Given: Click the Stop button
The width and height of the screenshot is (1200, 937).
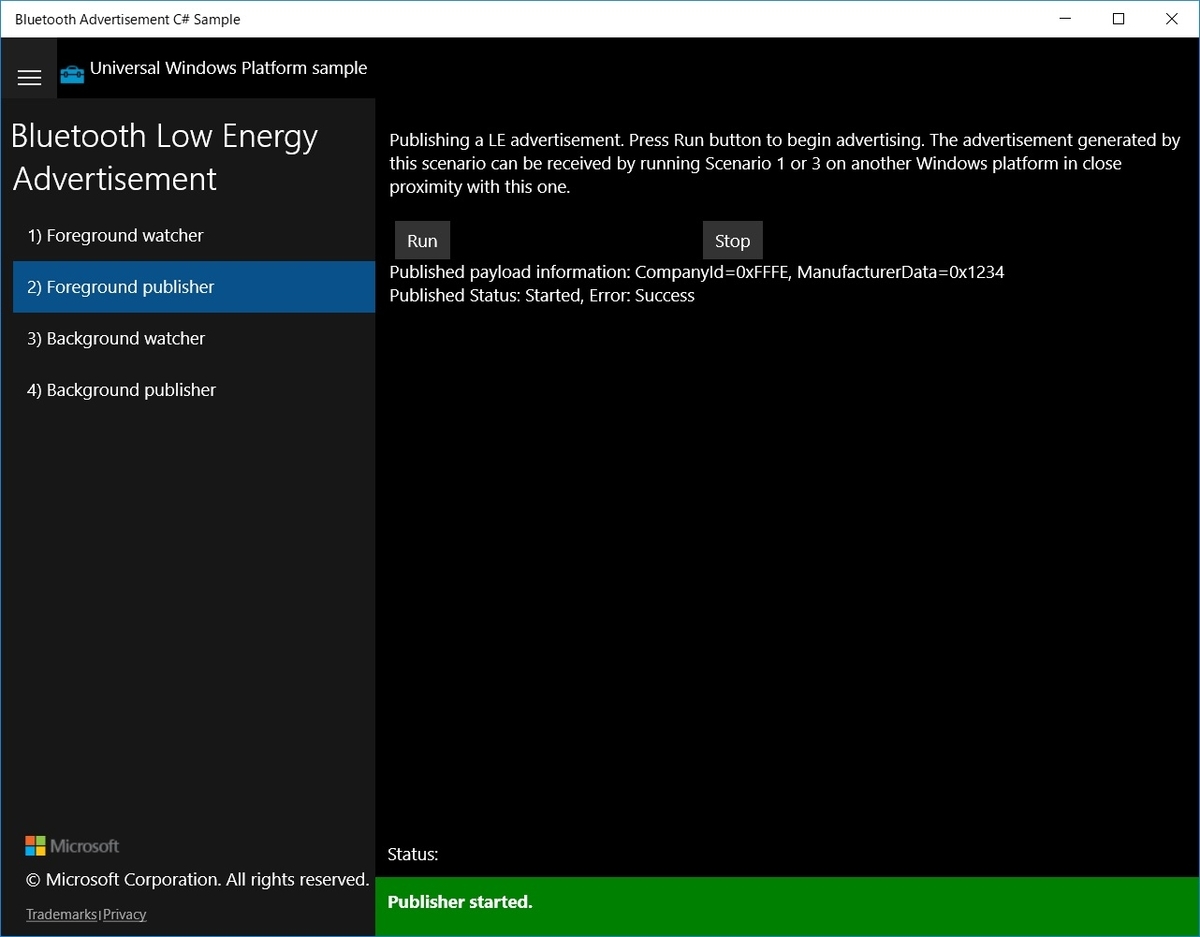Looking at the screenshot, I should pyautogui.click(x=732, y=241).
